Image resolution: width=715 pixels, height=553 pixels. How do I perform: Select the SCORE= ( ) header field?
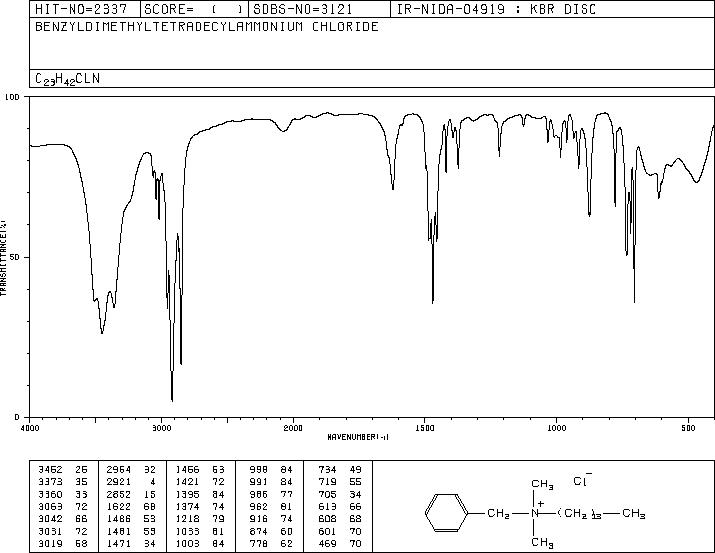[194, 9]
